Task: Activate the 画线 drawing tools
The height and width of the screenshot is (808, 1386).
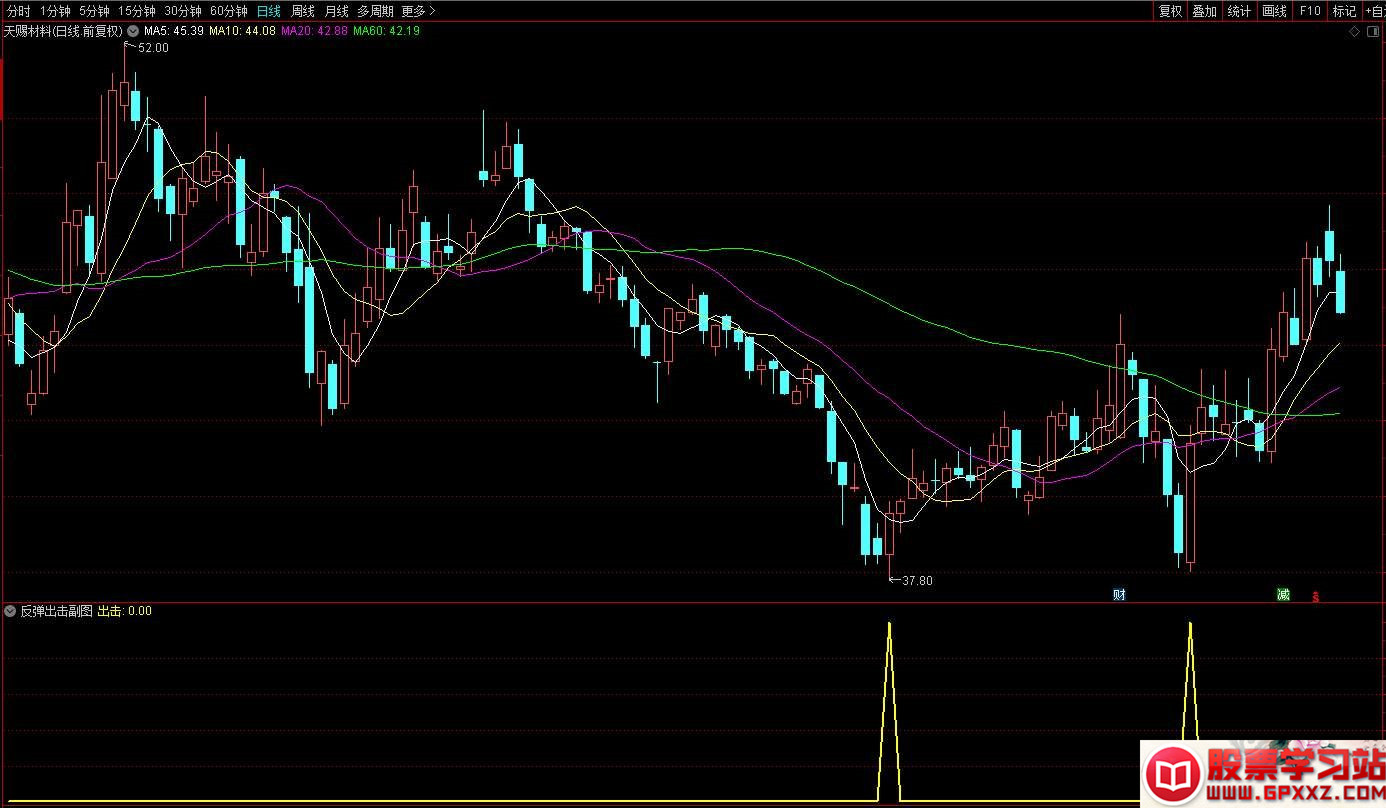Action: (1274, 11)
